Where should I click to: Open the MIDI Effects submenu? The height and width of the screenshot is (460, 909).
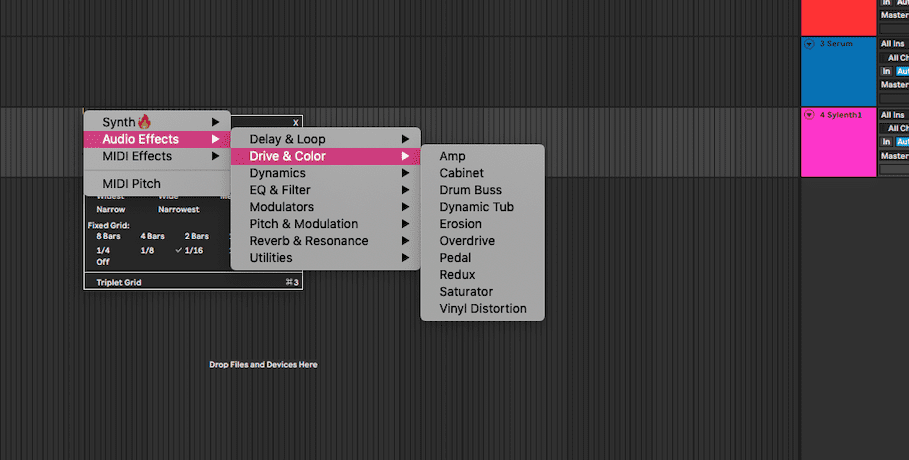(x=157, y=156)
